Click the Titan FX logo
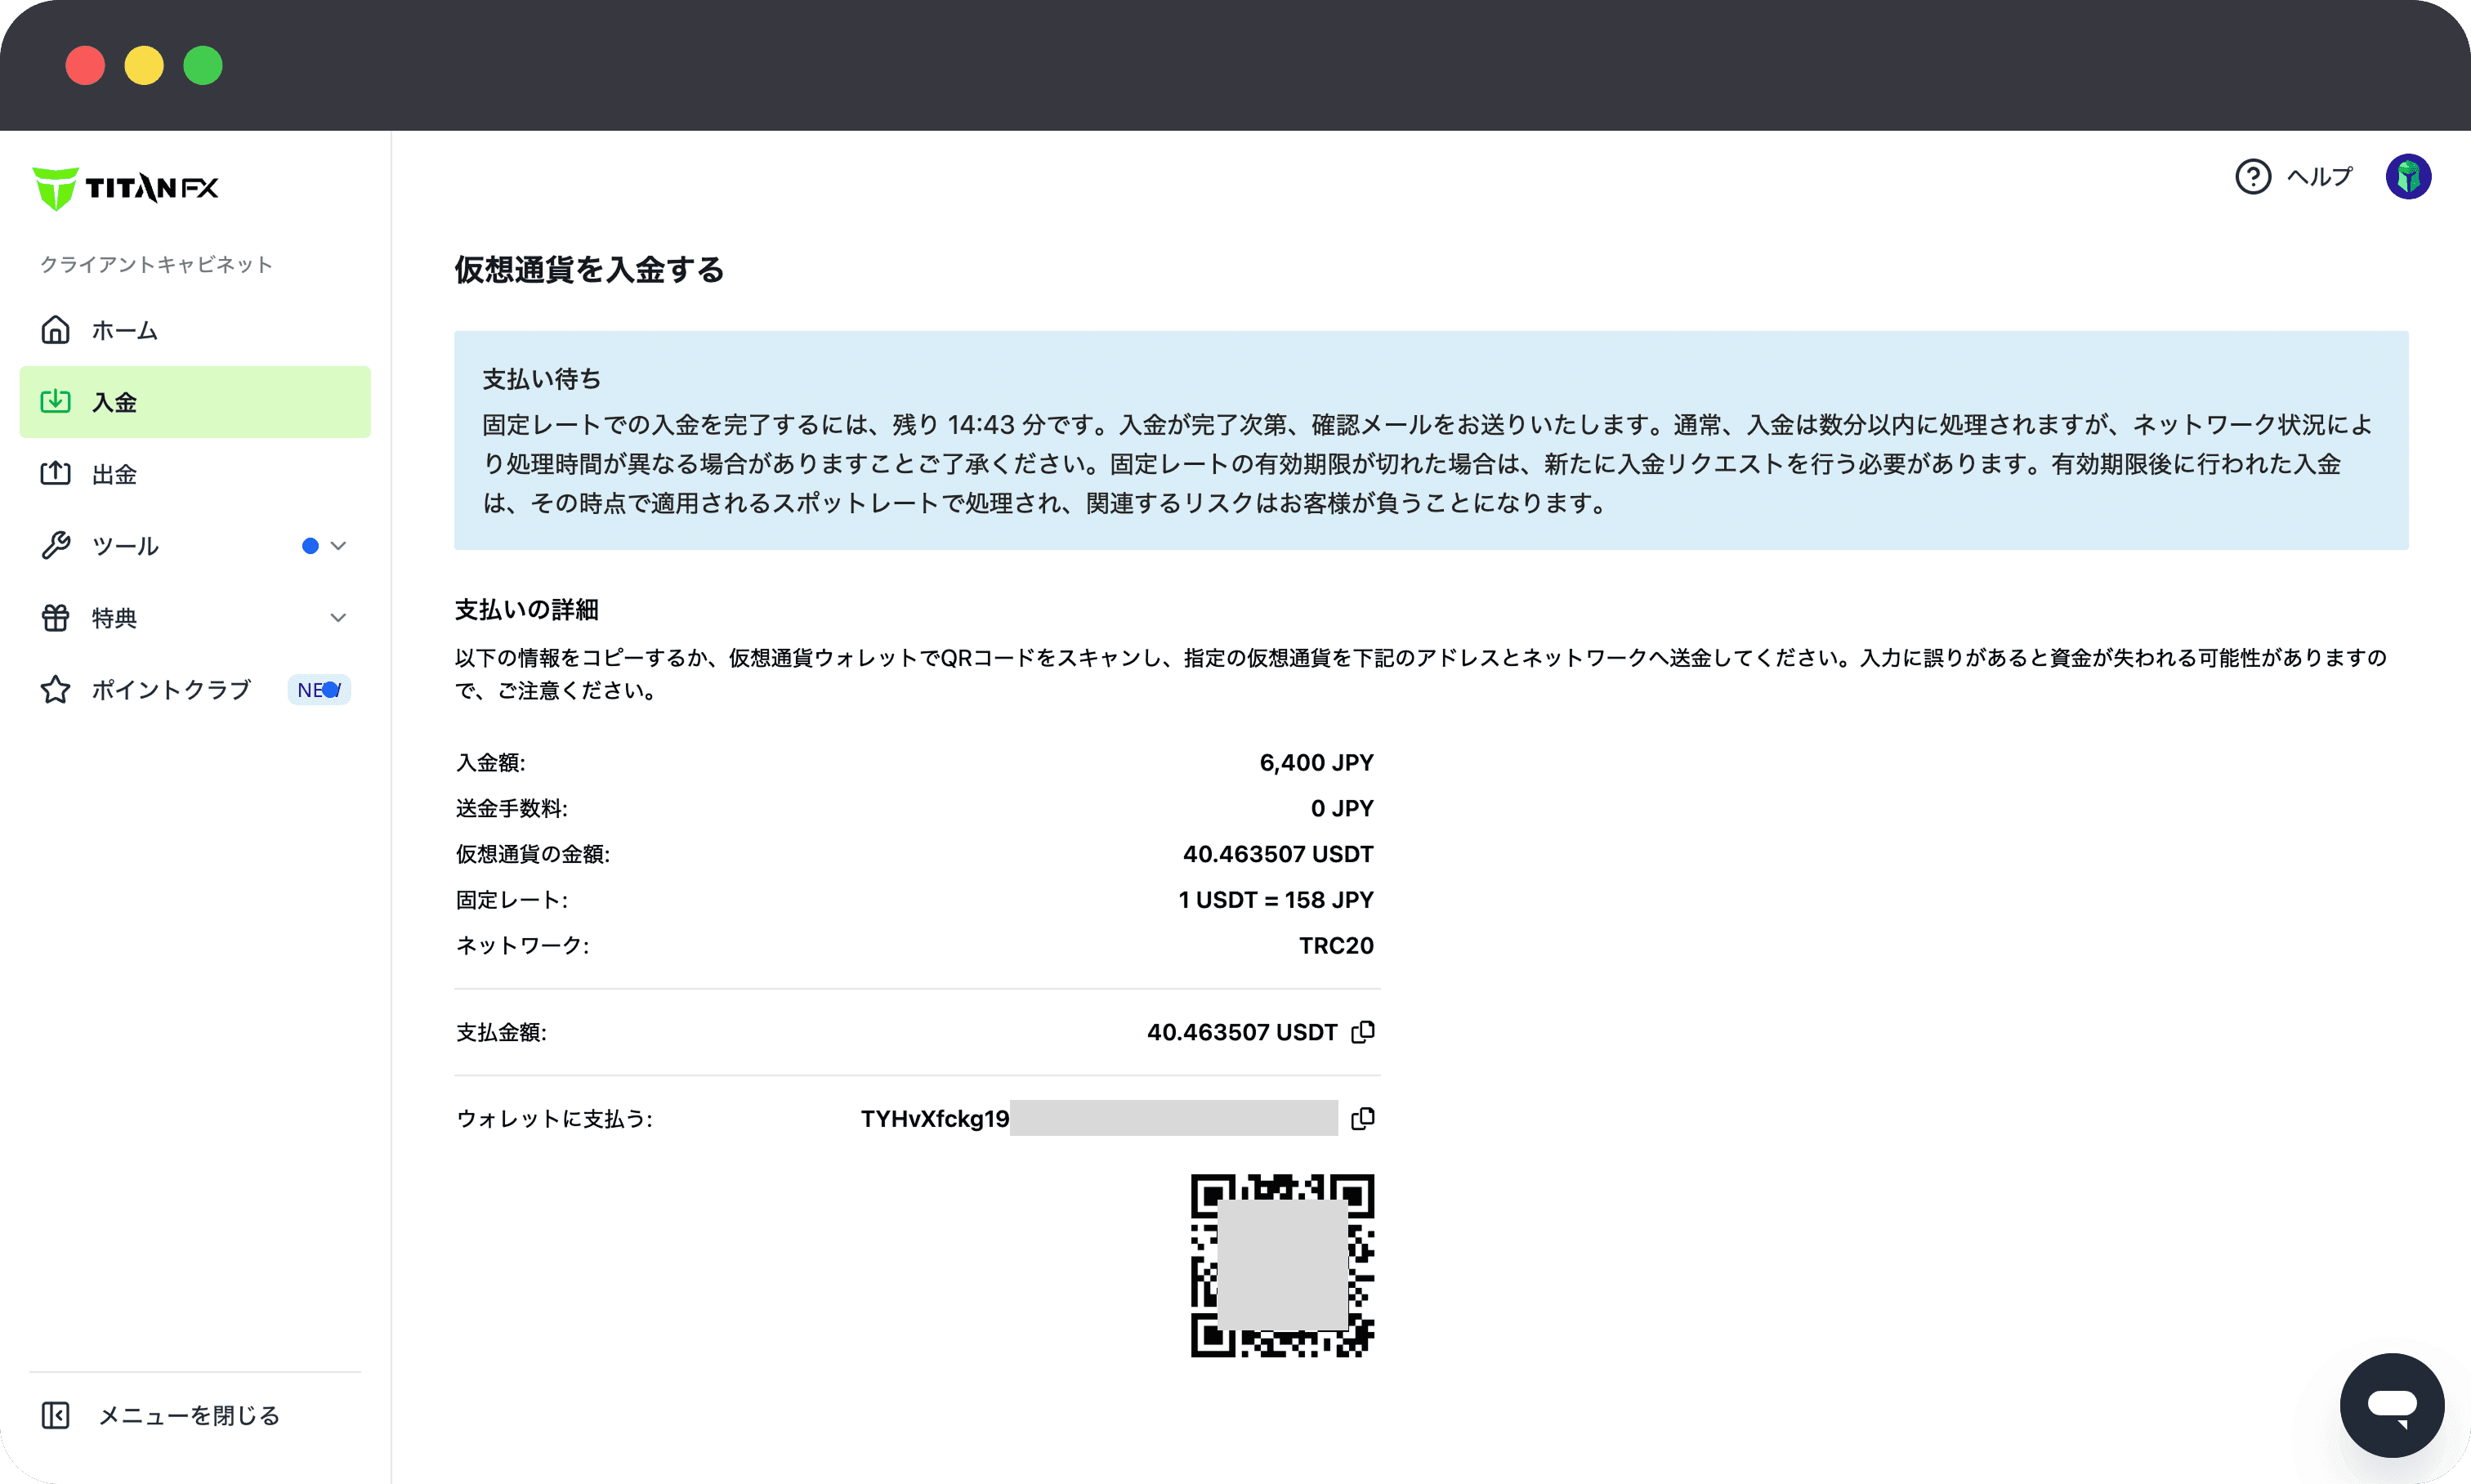 pyautogui.click(x=126, y=188)
